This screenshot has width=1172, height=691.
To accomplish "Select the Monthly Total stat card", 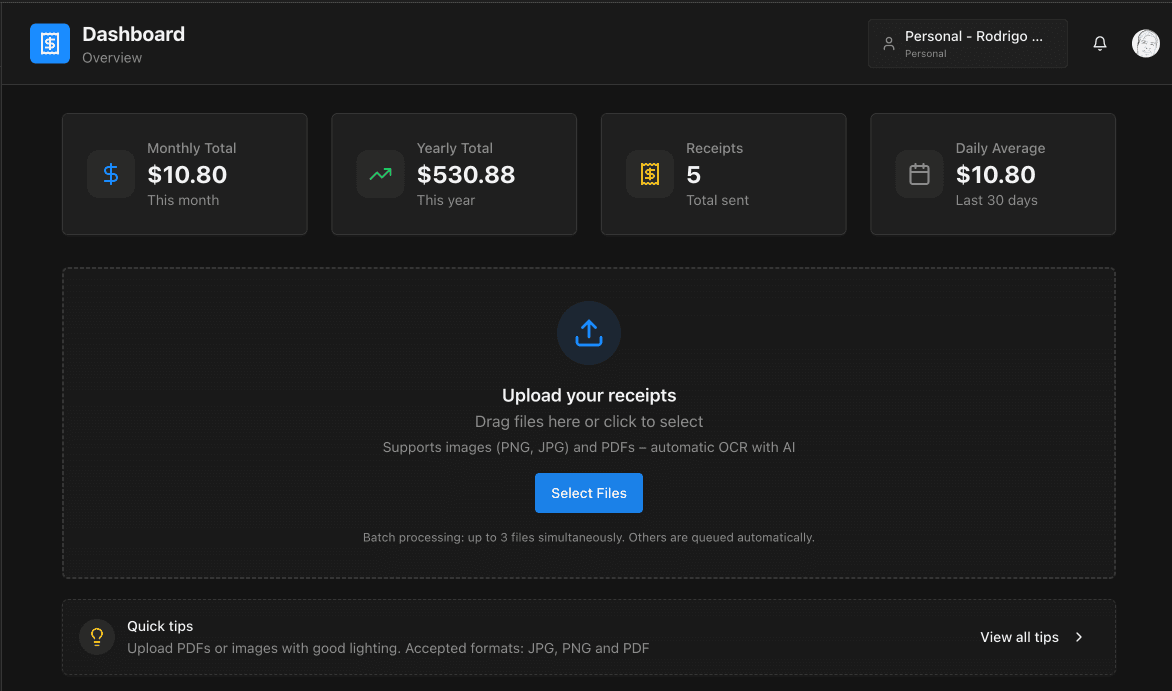I will tap(184, 173).
